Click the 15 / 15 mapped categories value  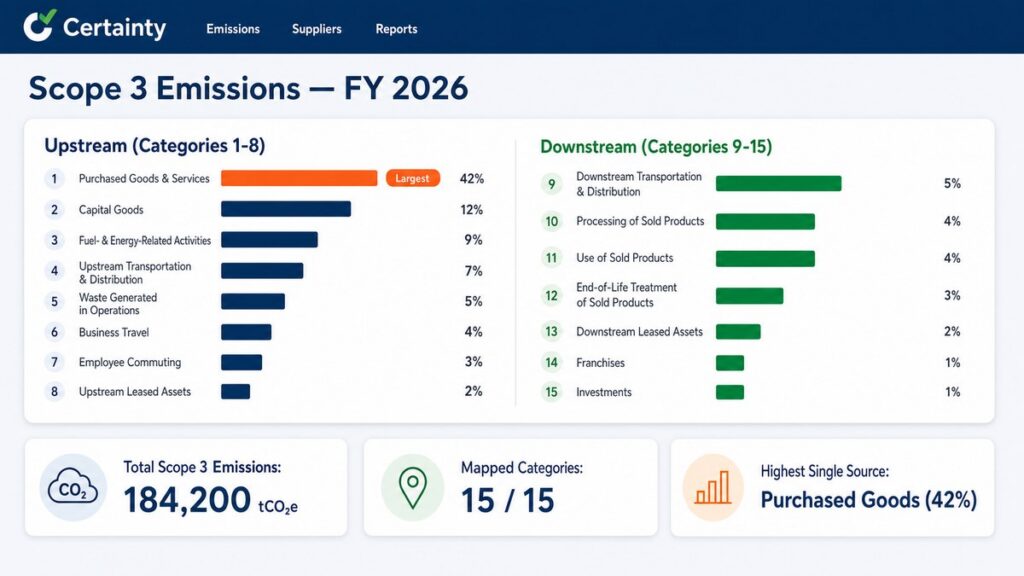[x=507, y=501]
